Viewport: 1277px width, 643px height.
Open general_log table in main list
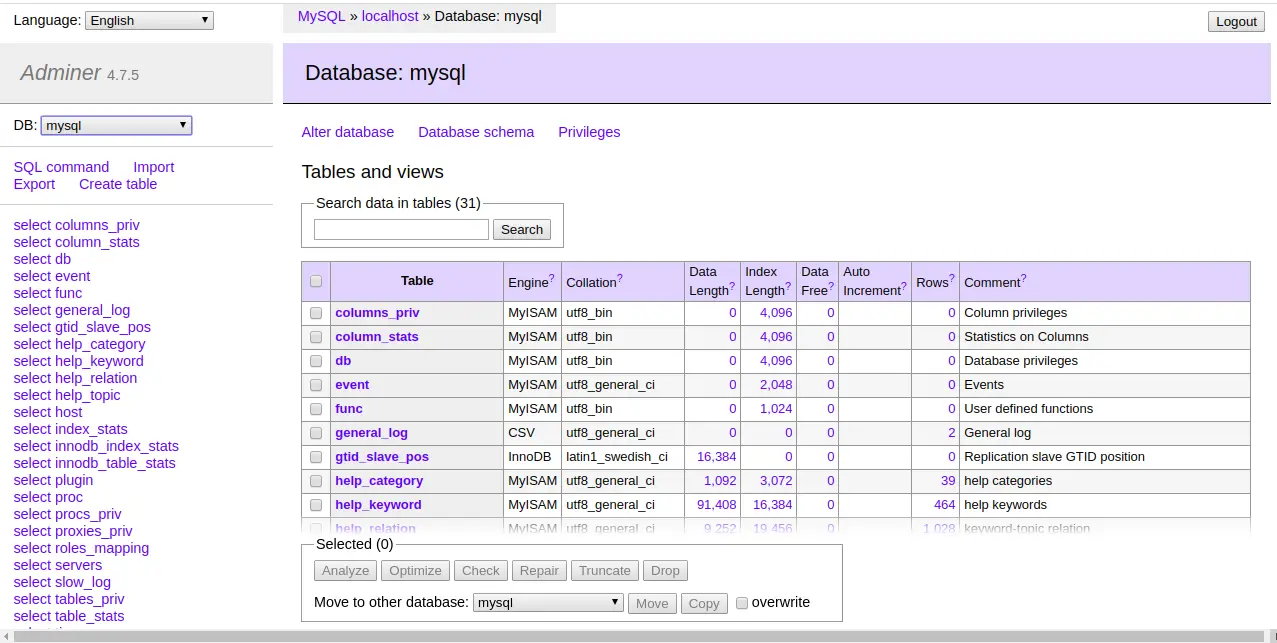[371, 433]
